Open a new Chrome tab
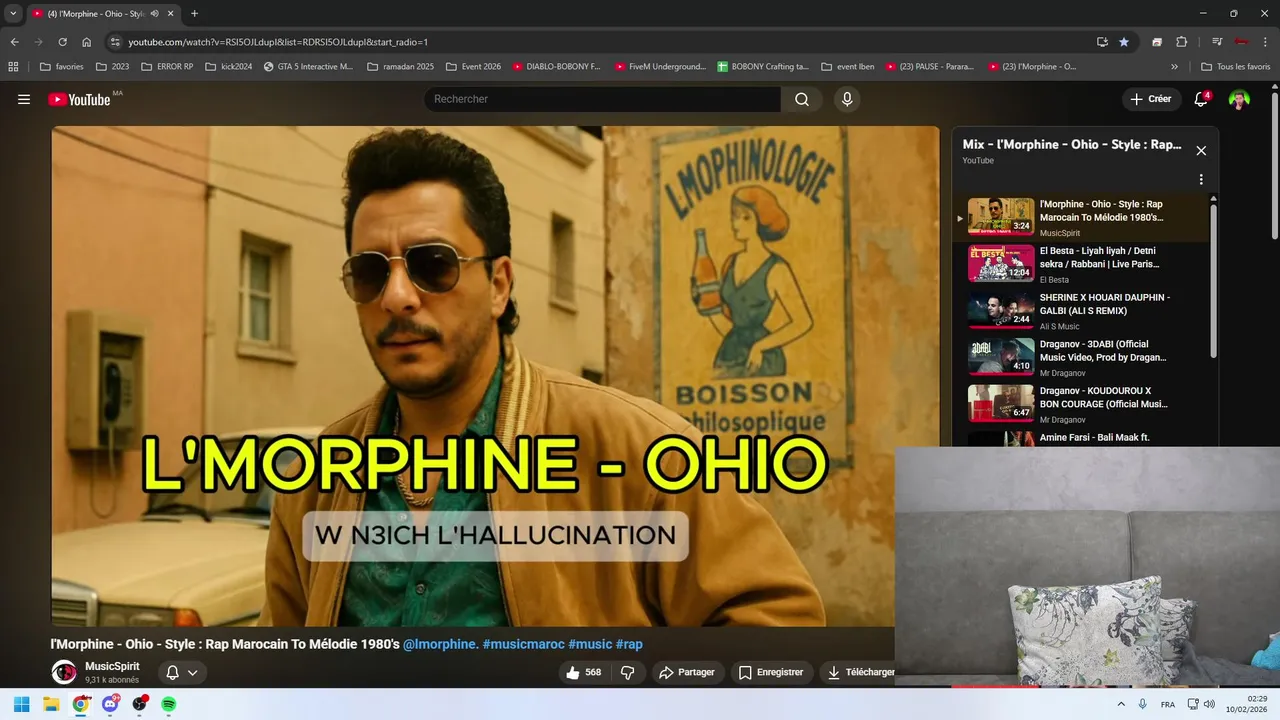 pos(194,14)
